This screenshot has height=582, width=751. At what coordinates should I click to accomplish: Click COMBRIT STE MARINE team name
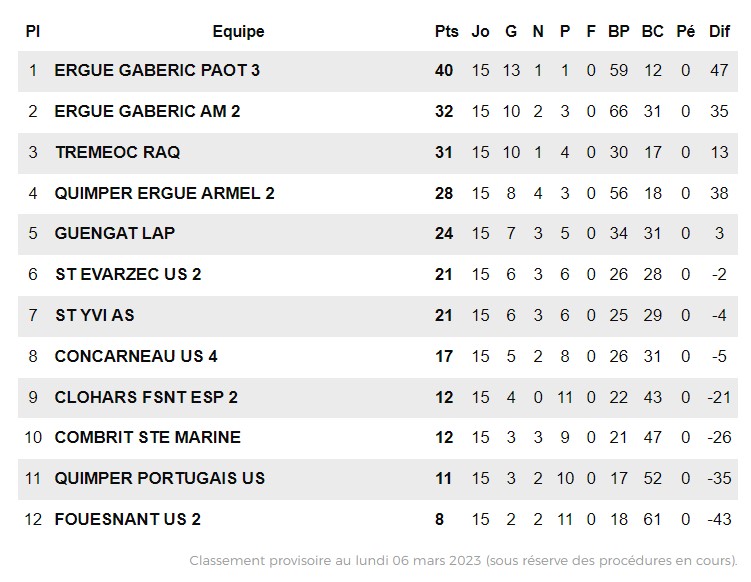click(148, 437)
